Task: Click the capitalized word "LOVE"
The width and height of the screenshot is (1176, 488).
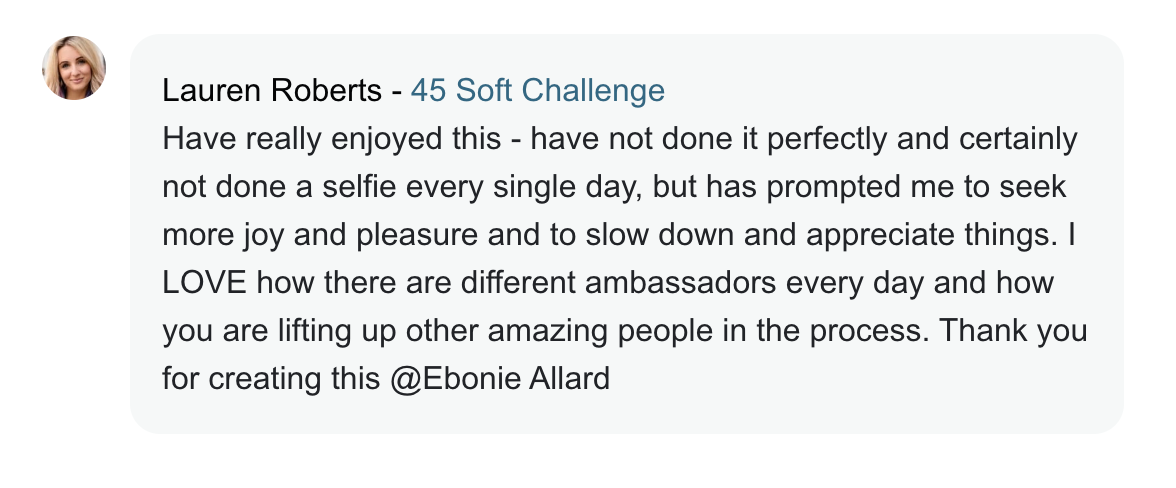Action: click(201, 283)
